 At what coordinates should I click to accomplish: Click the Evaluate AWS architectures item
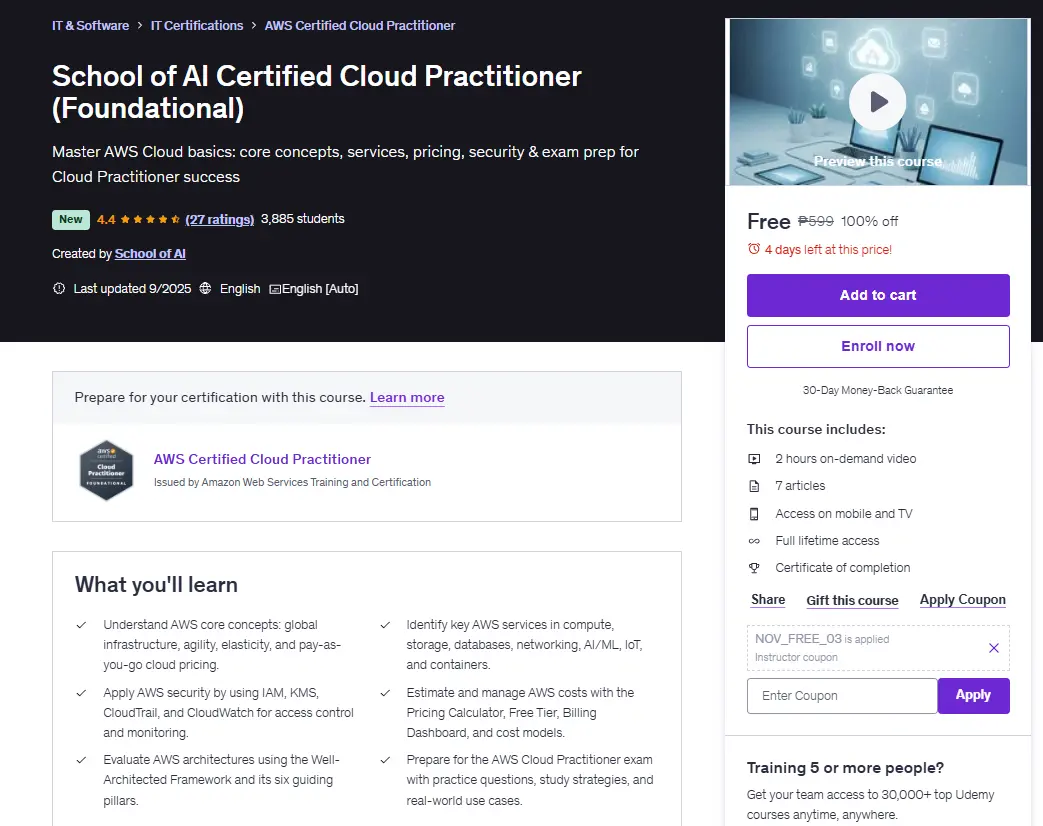[x=221, y=780]
